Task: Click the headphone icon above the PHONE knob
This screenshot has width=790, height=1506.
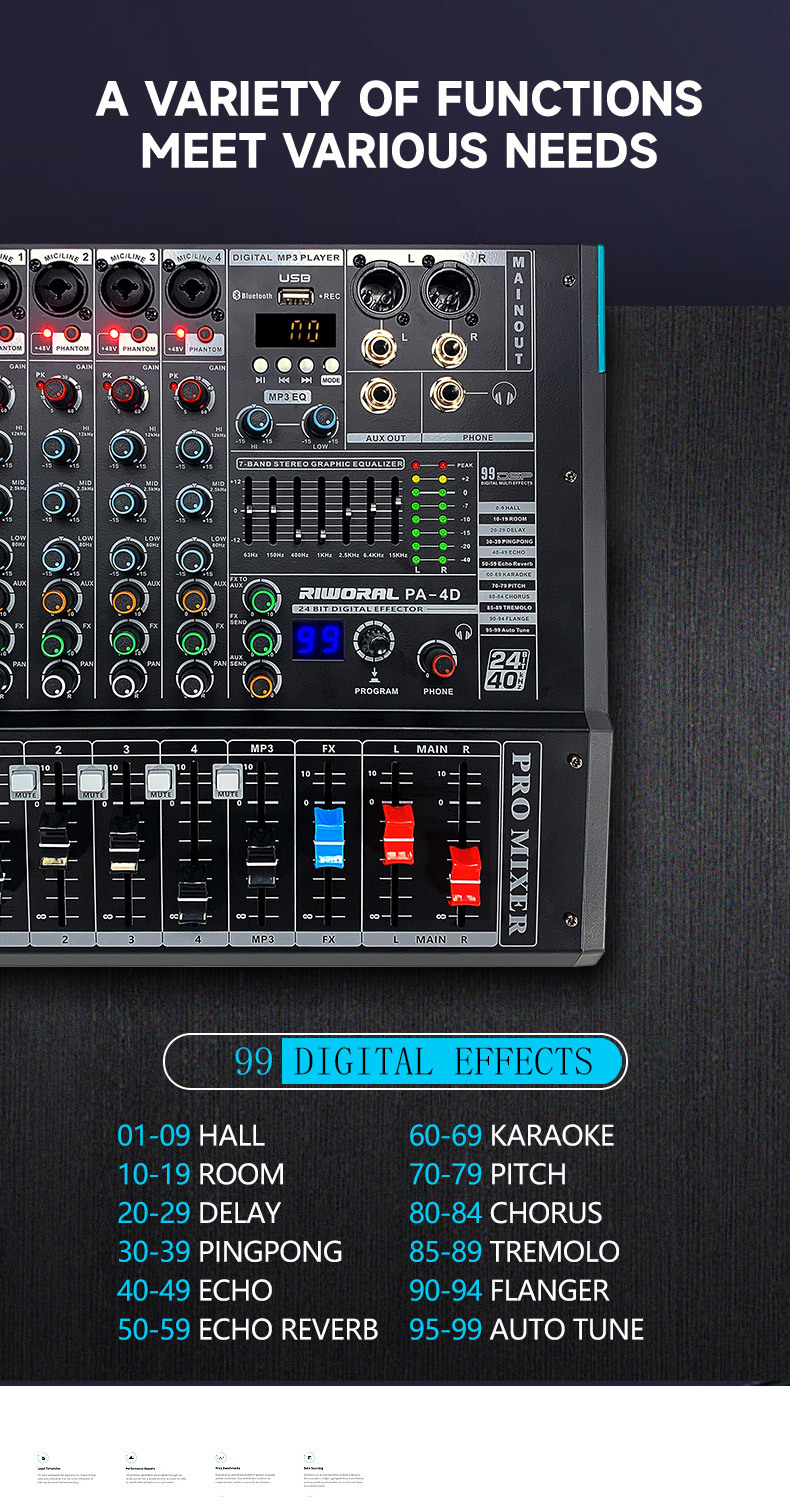Action: coord(463,632)
